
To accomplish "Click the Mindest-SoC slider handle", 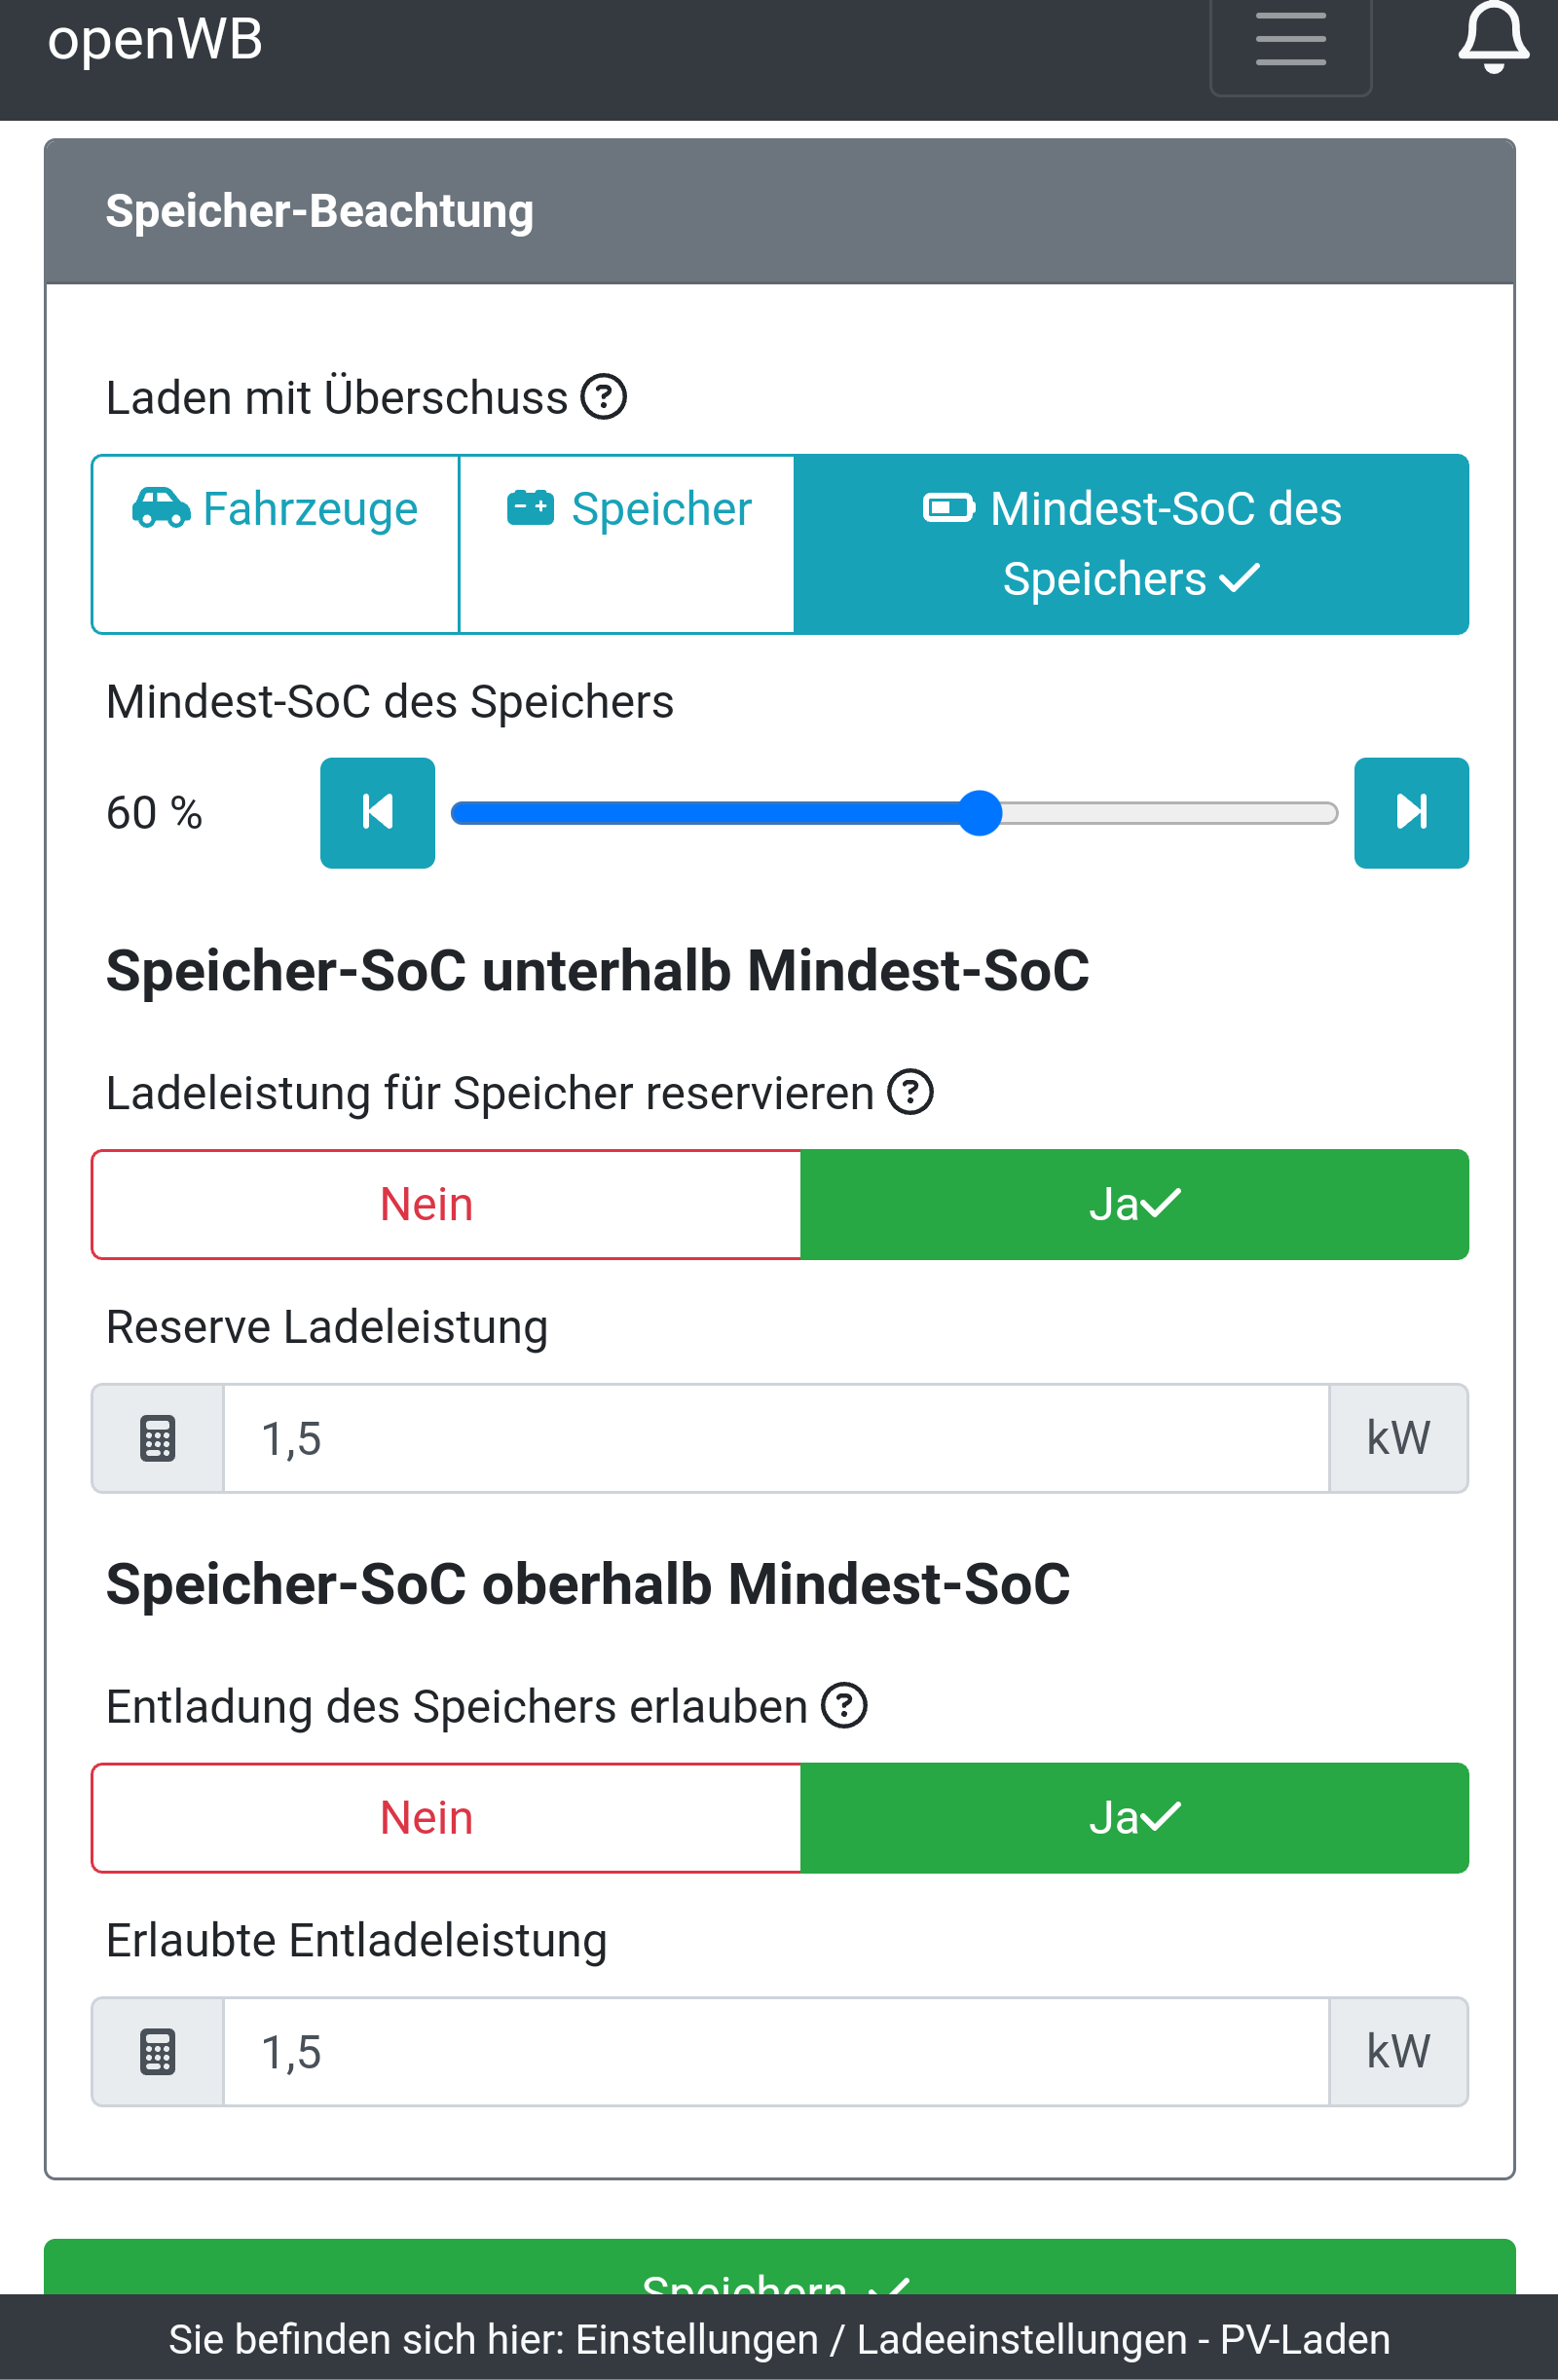I will [980, 812].
